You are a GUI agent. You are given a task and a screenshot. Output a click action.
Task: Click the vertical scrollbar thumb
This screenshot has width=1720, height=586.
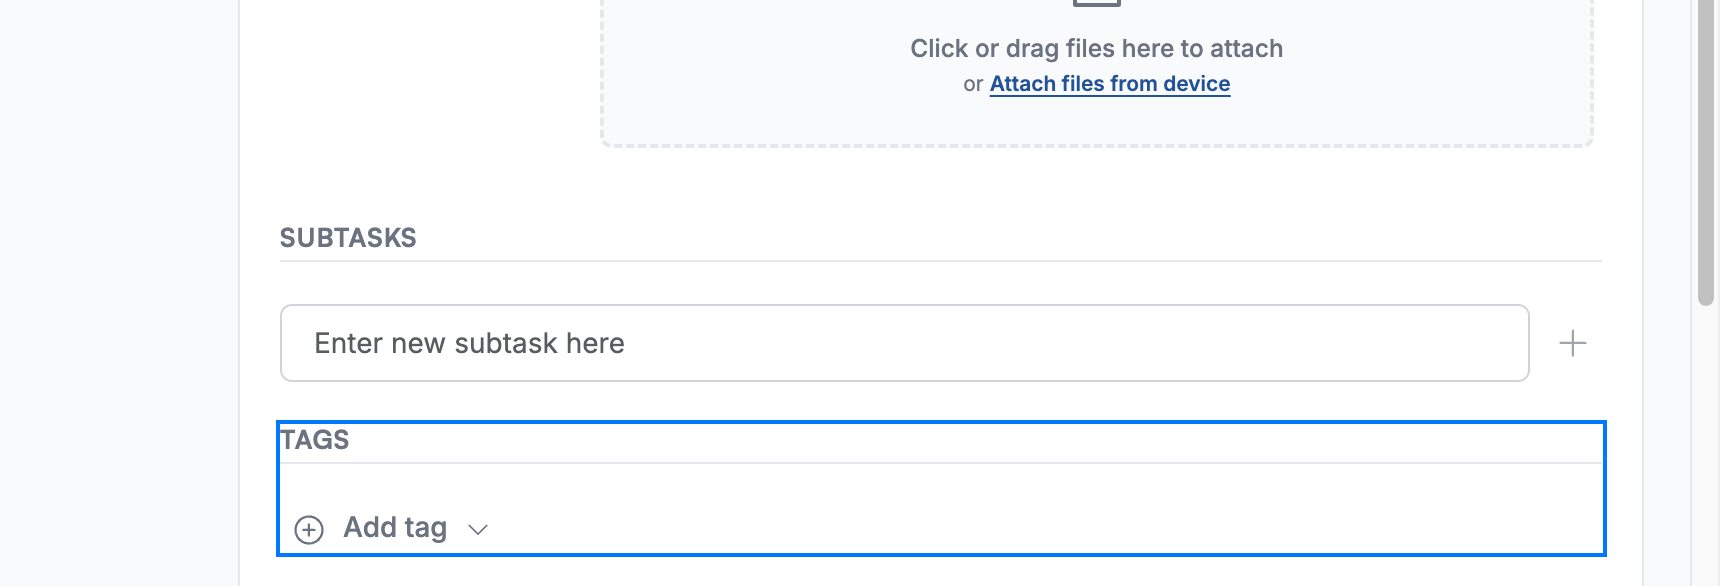pos(1706,150)
